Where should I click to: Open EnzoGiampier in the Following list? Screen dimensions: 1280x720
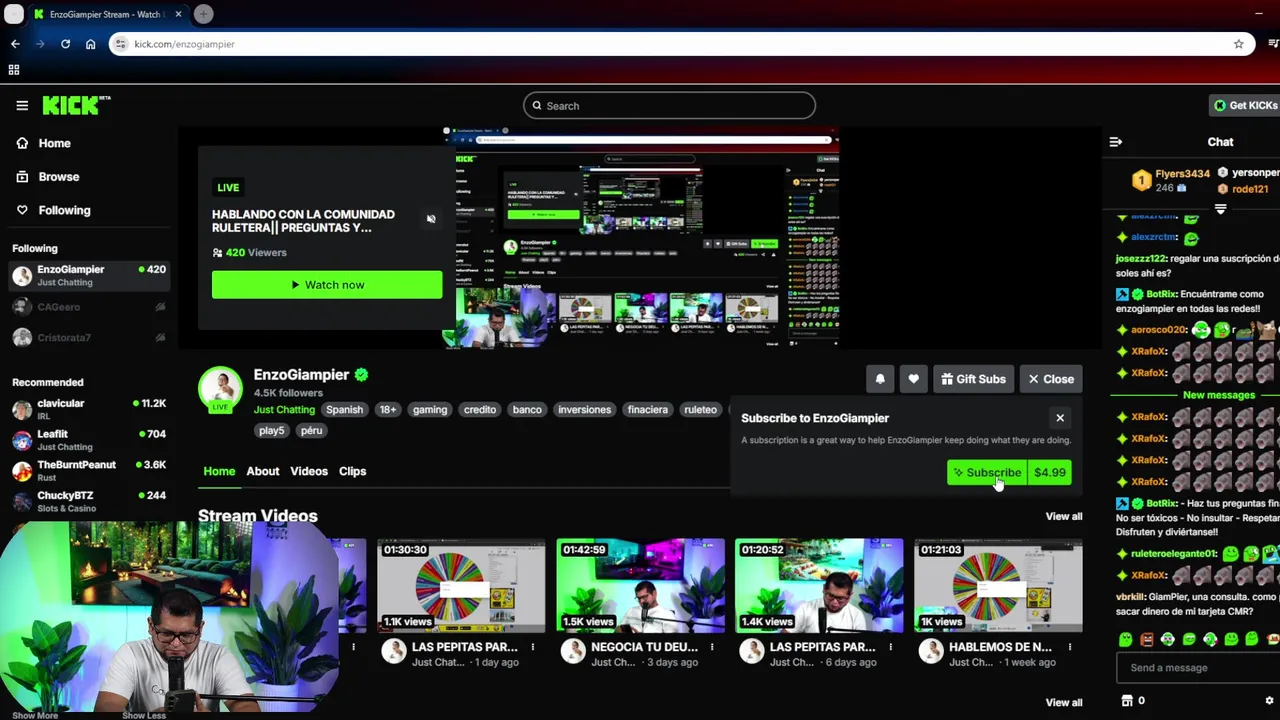pyautogui.click(x=88, y=275)
